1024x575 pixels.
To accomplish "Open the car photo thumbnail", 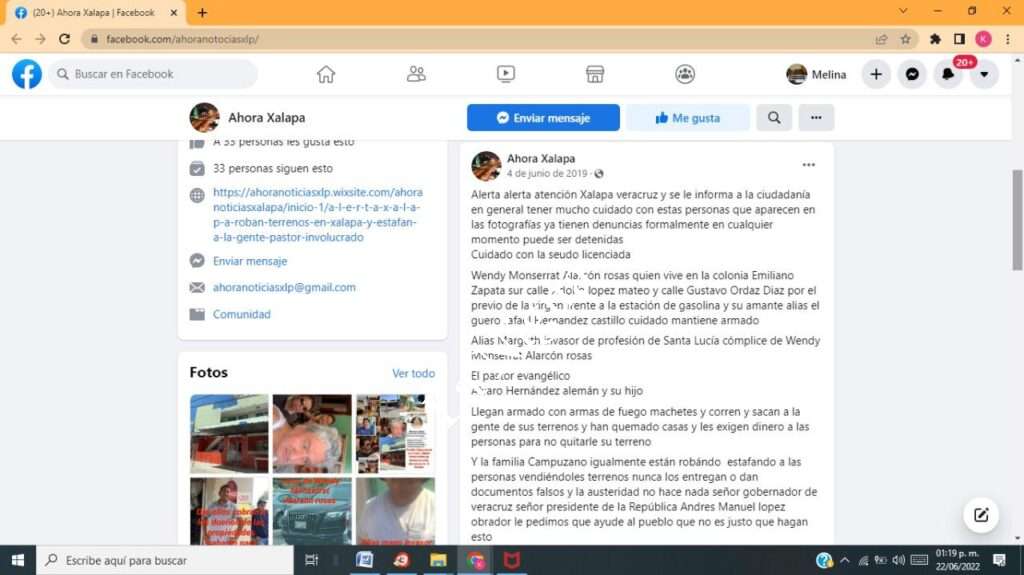I will click(312, 511).
